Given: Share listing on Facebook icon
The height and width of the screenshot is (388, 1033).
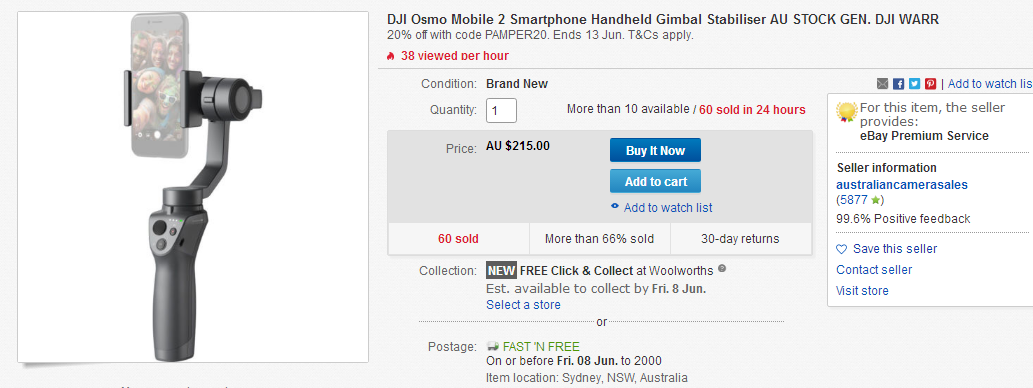Looking at the screenshot, I should tap(899, 84).
